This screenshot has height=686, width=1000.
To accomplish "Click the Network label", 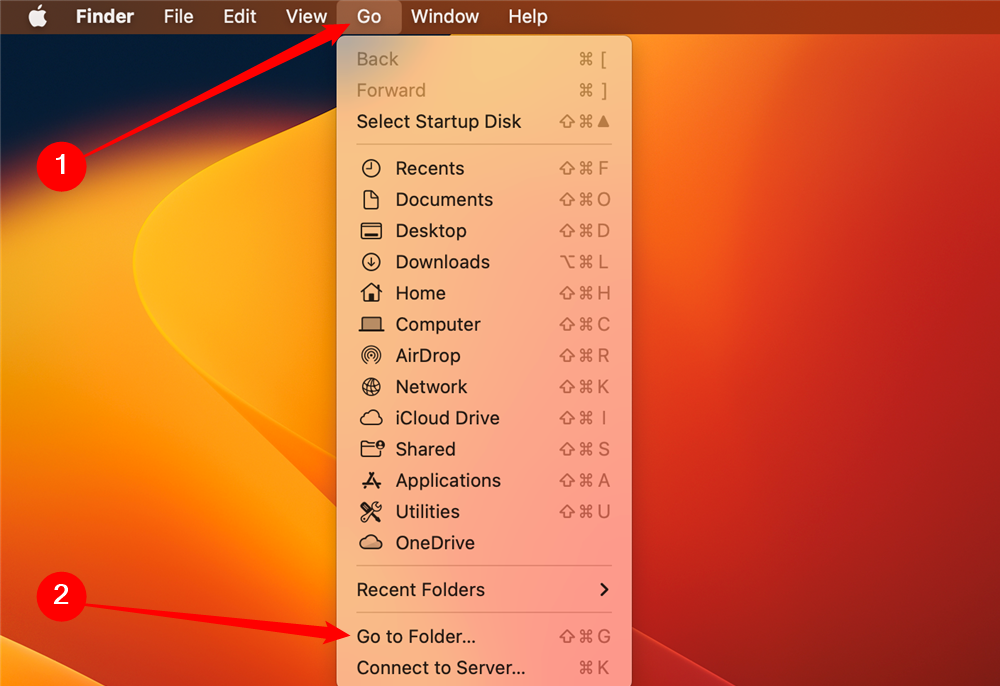I will pos(432,387).
